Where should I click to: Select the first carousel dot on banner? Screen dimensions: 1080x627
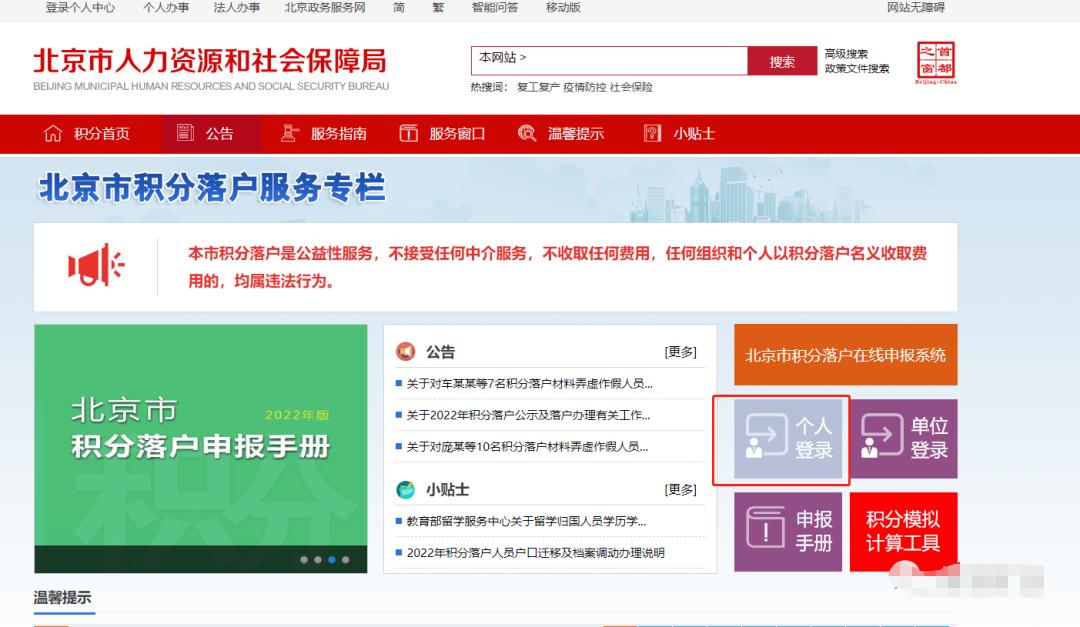(x=304, y=559)
